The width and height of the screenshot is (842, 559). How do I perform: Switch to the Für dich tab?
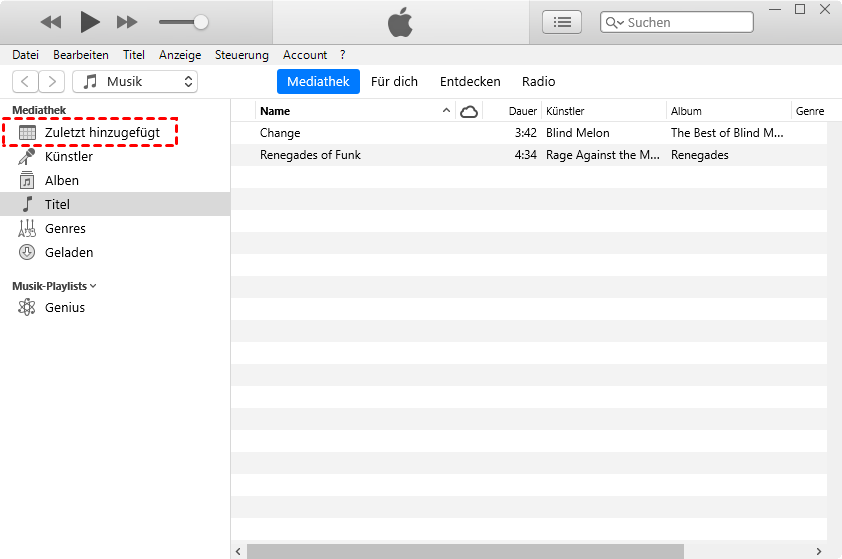(394, 82)
